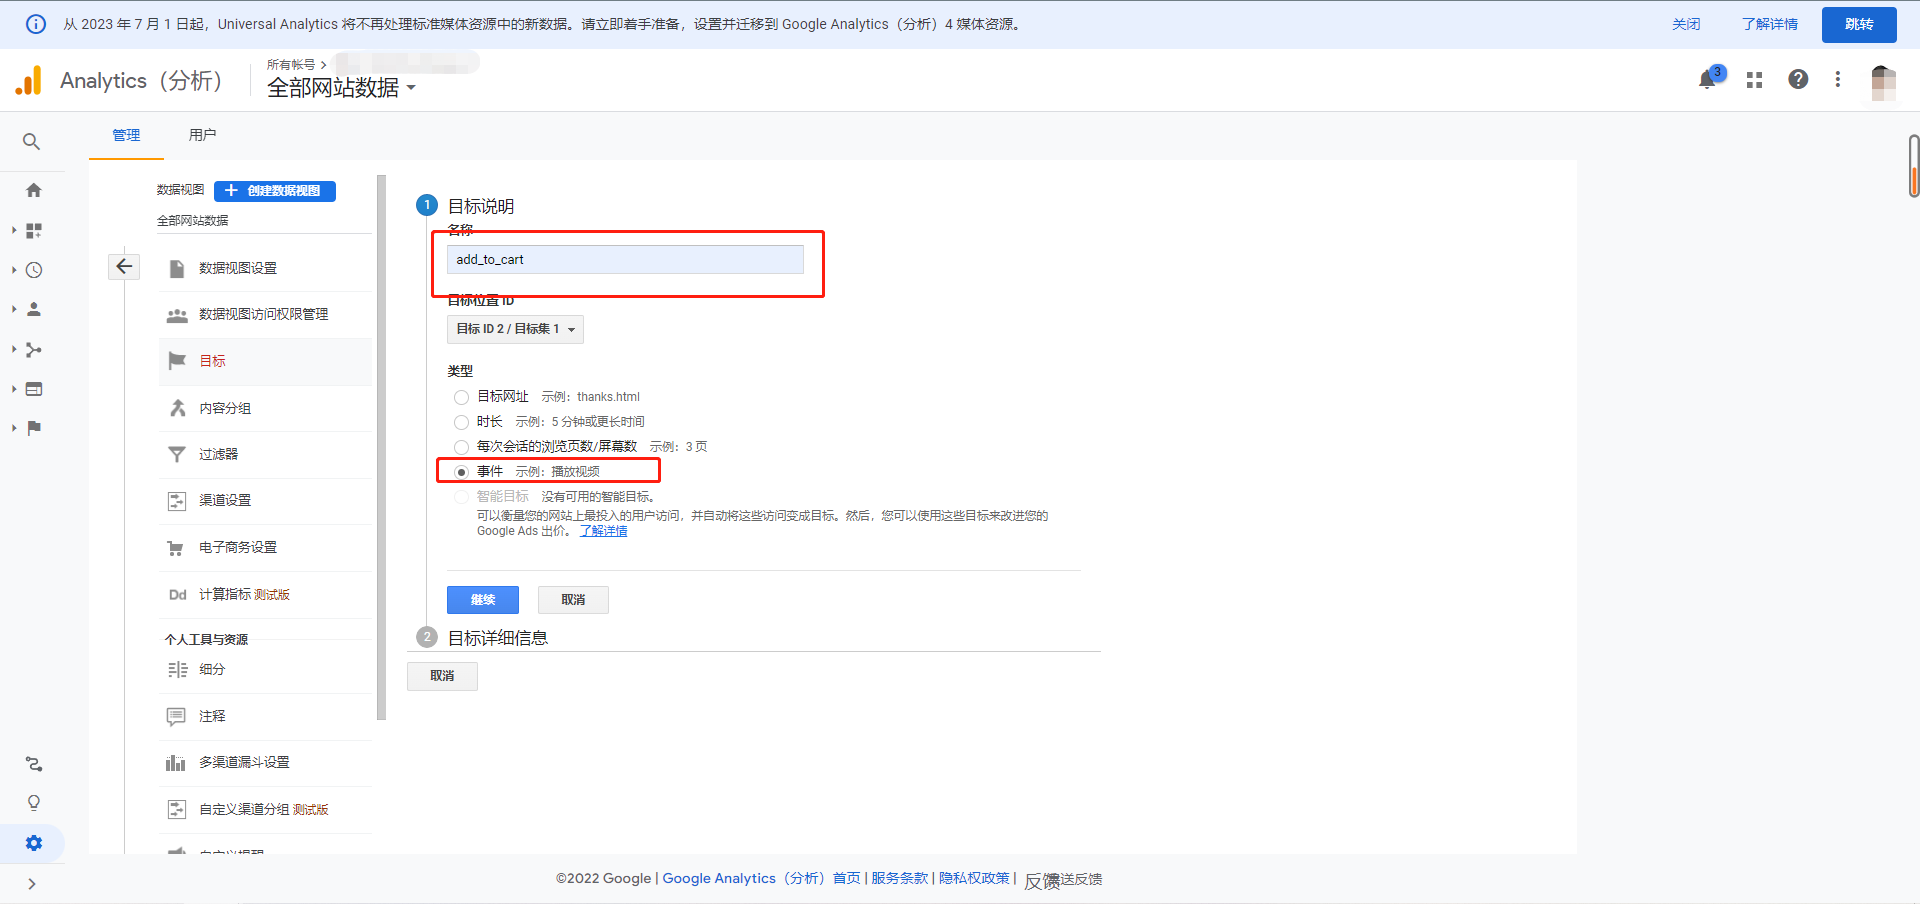Viewport: 1920px width, 904px height.
Task: Select the 时长 goal type radio
Action: click(x=461, y=422)
